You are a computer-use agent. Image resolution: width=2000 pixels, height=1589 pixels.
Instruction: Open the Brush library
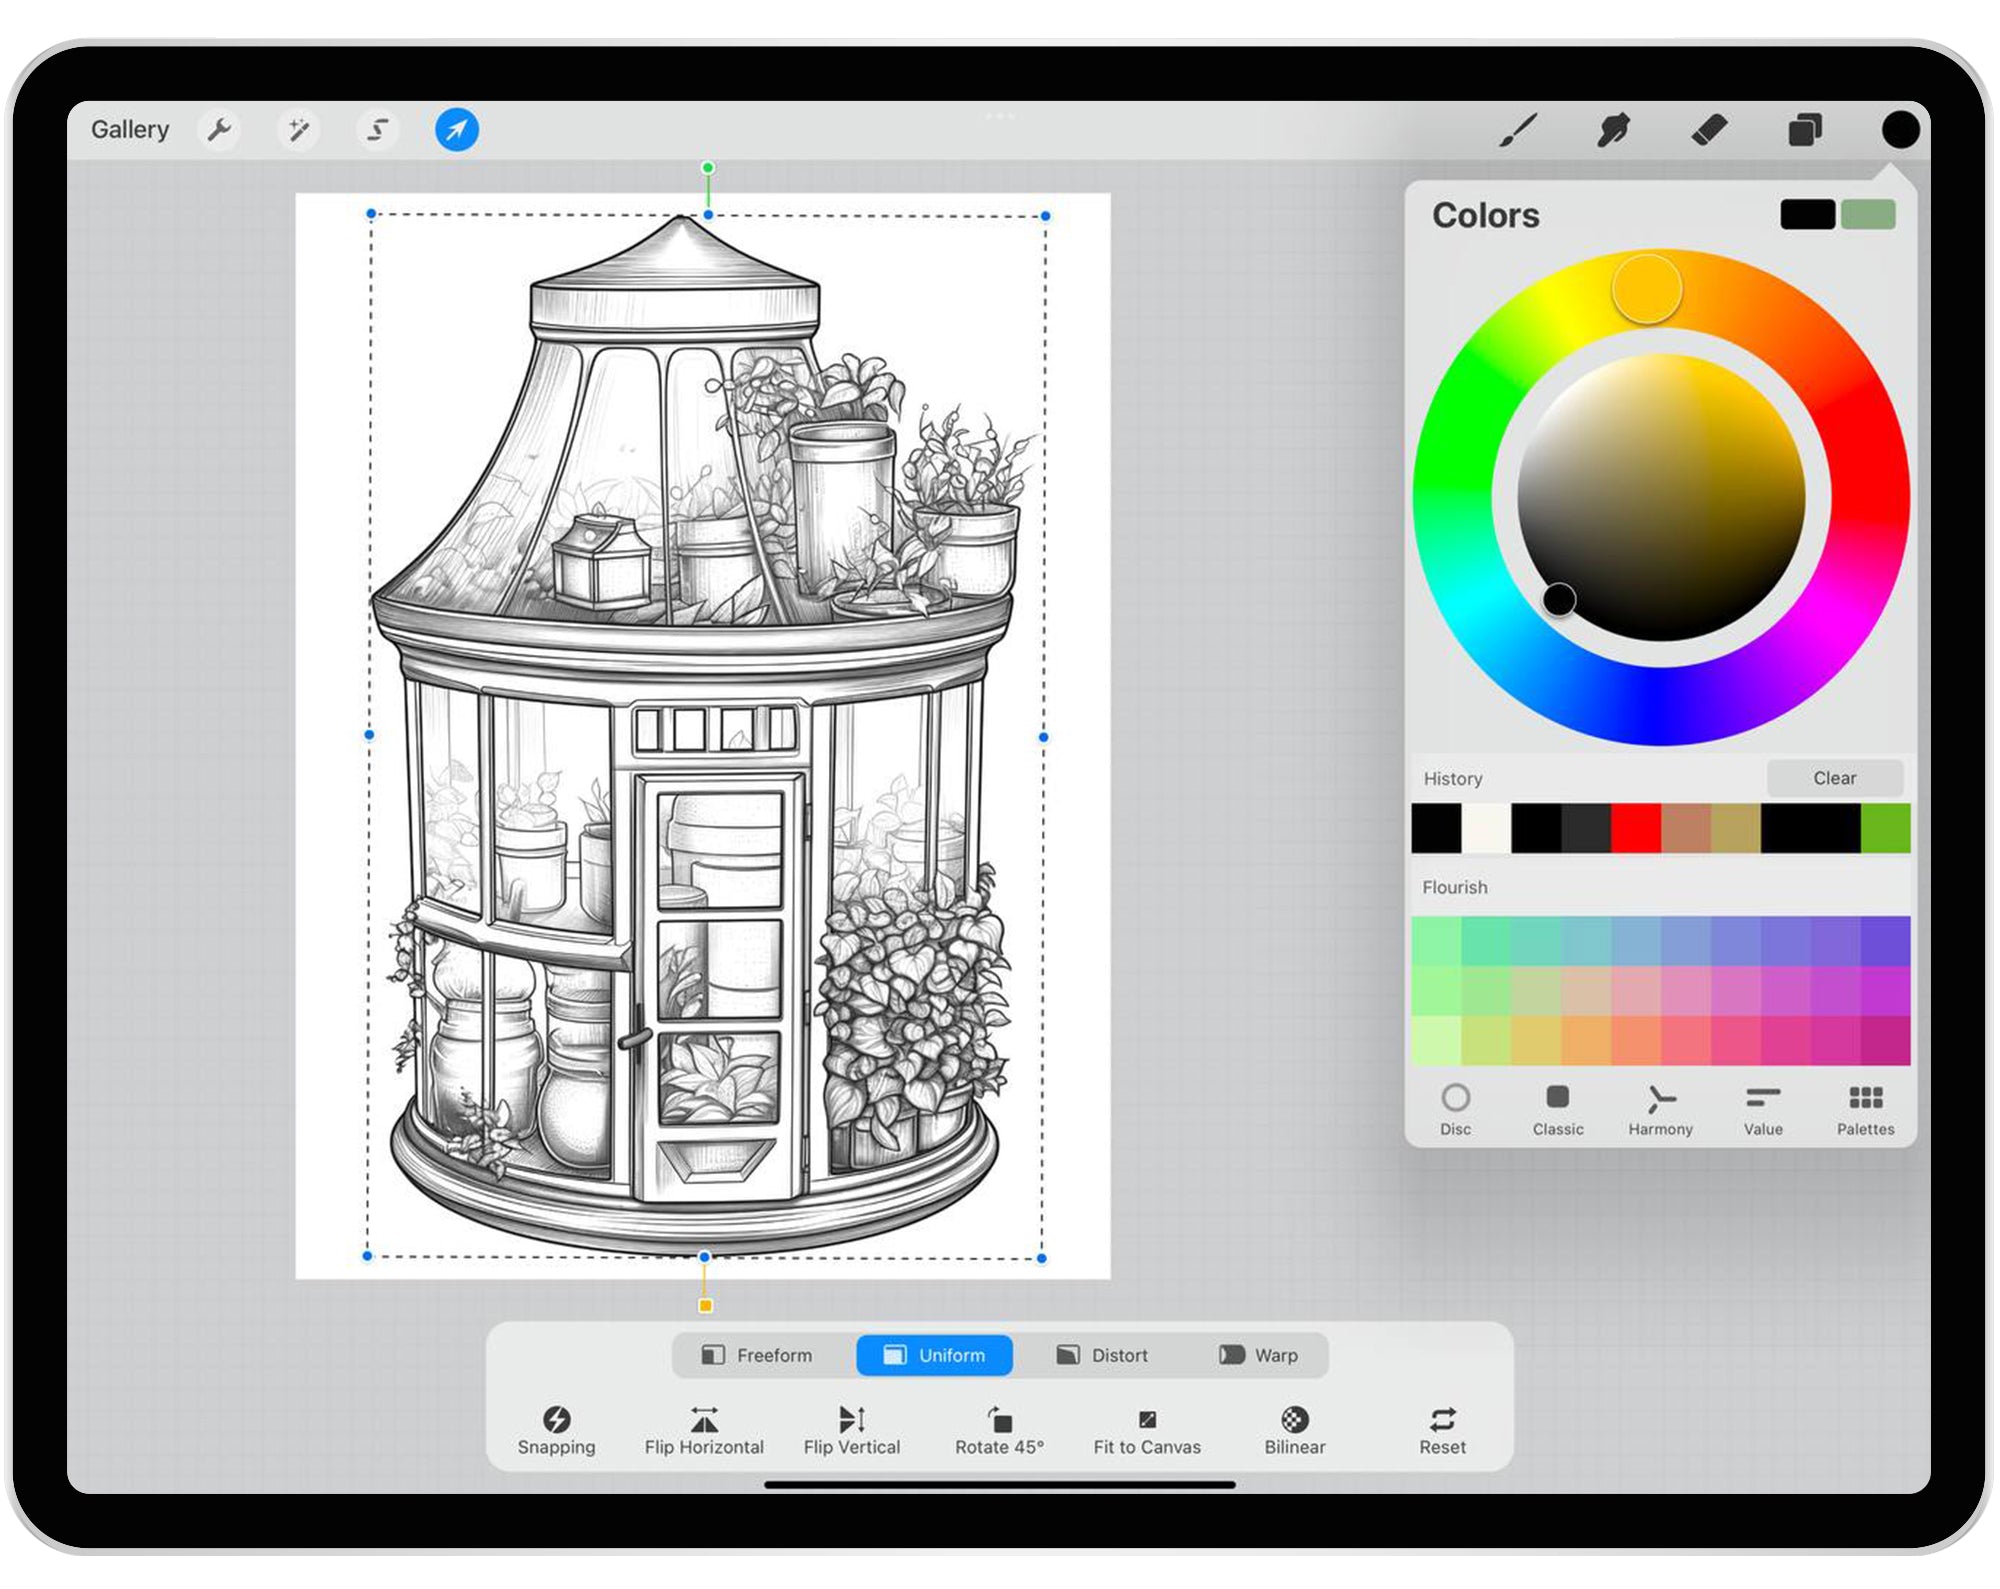(x=1521, y=130)
